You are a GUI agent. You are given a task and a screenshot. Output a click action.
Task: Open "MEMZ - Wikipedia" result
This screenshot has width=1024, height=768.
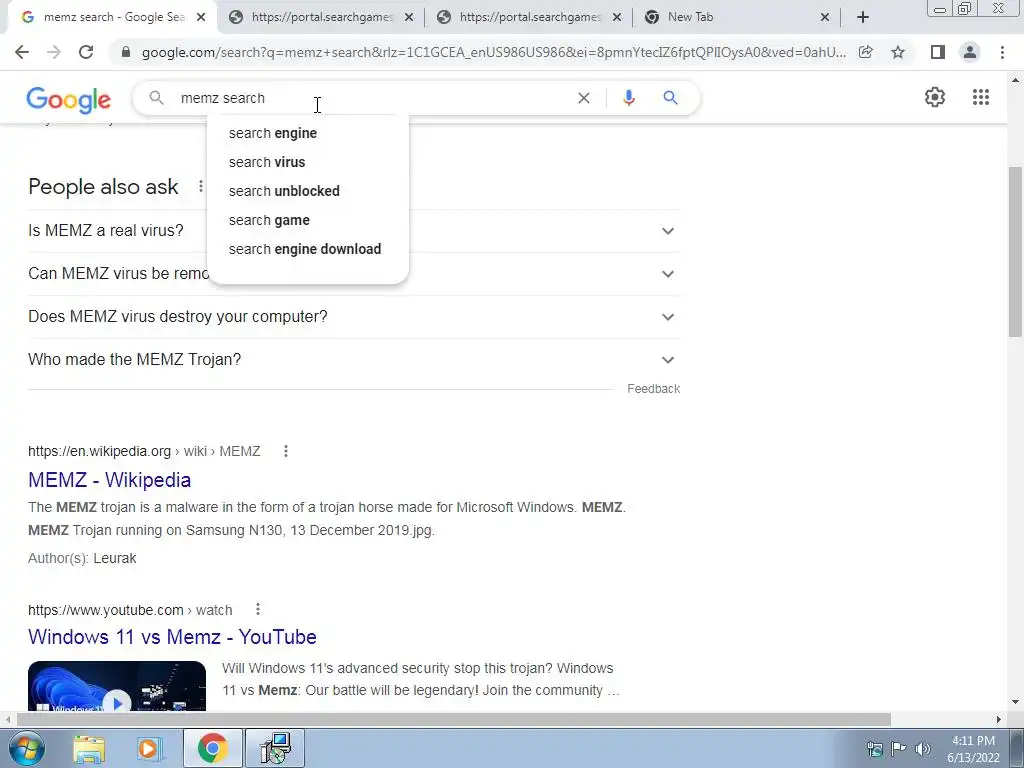(110, 480)
